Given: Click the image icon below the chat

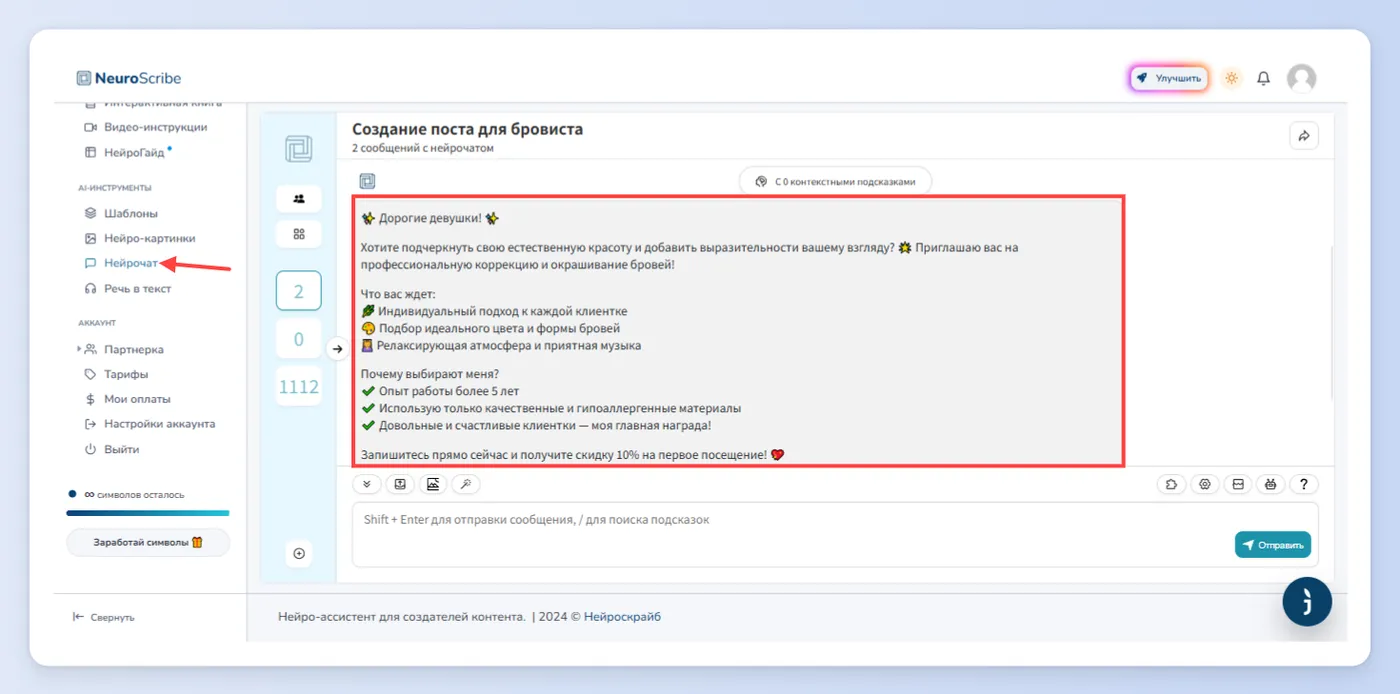Looking at the screenshot, I should coord(433,484).
